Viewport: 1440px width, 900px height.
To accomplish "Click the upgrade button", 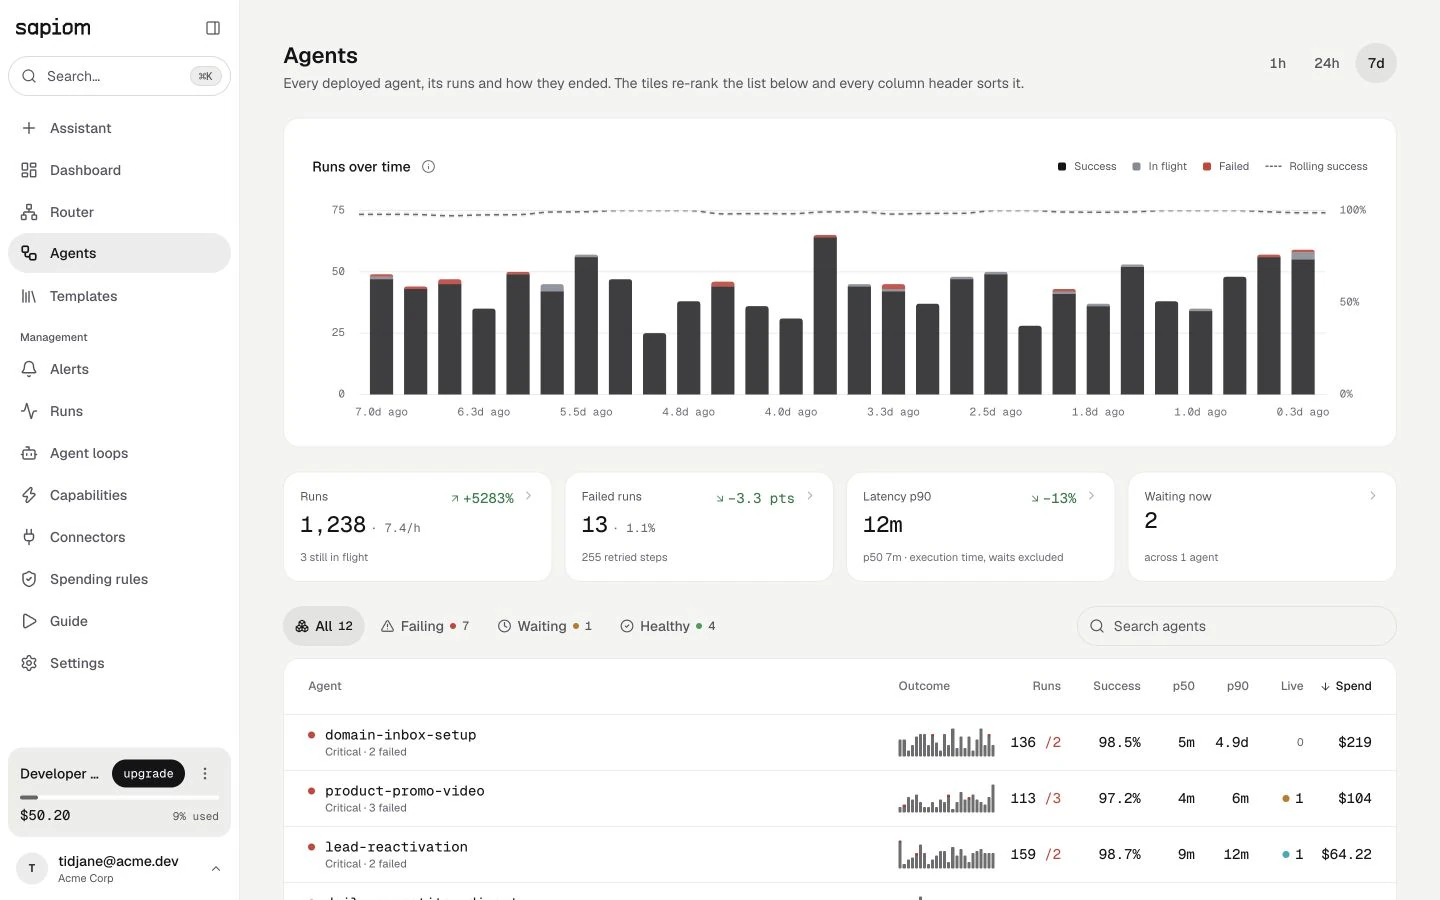I will point(148,774).
